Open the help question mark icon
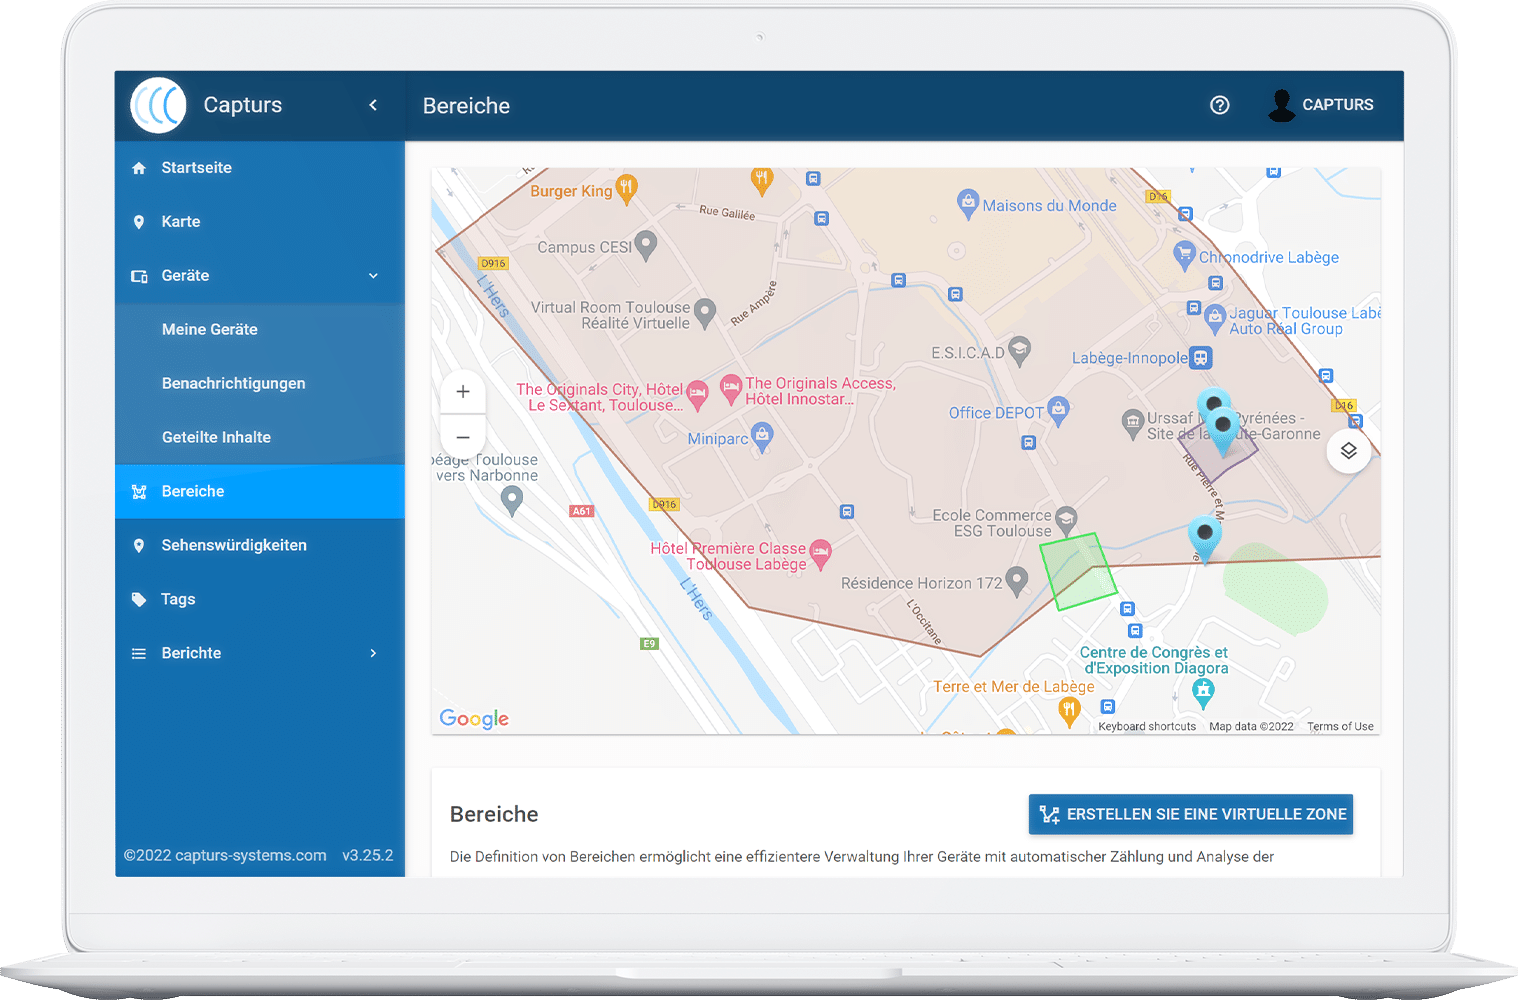Viewport: 1518px width, 1000px height. [x=1220, y=105]
